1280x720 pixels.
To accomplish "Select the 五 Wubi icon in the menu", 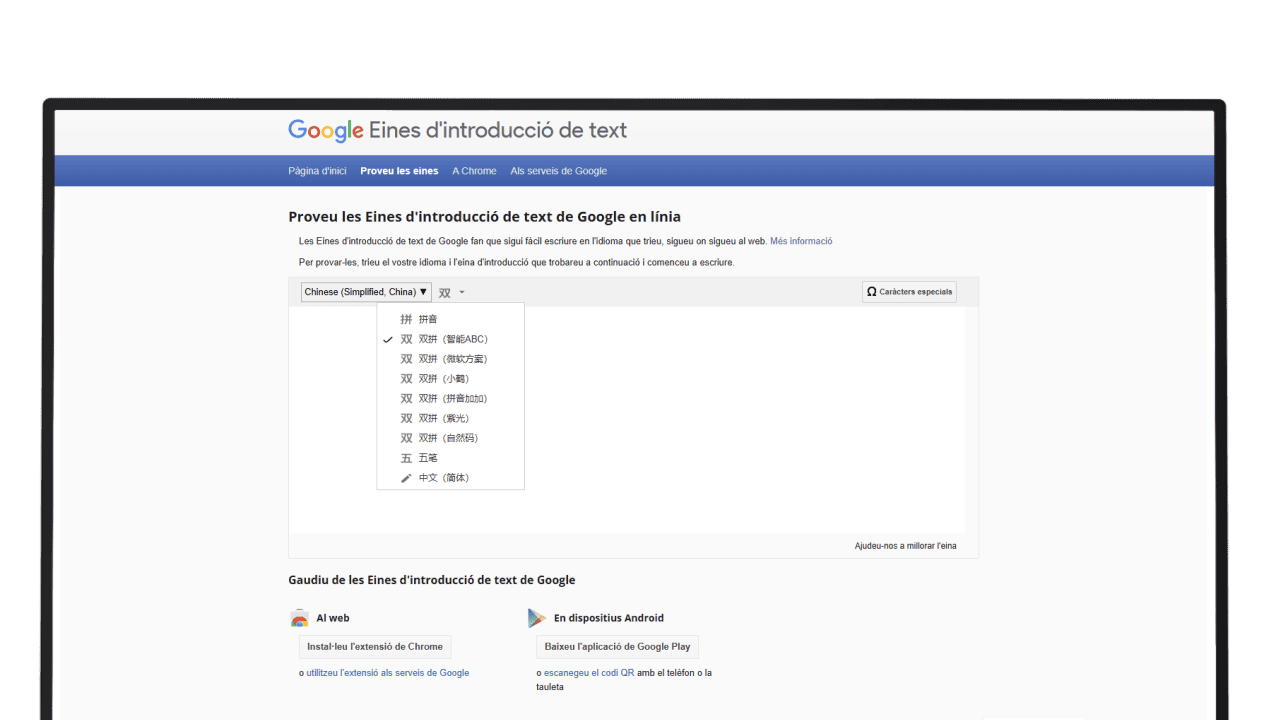I will coord(406,457).
